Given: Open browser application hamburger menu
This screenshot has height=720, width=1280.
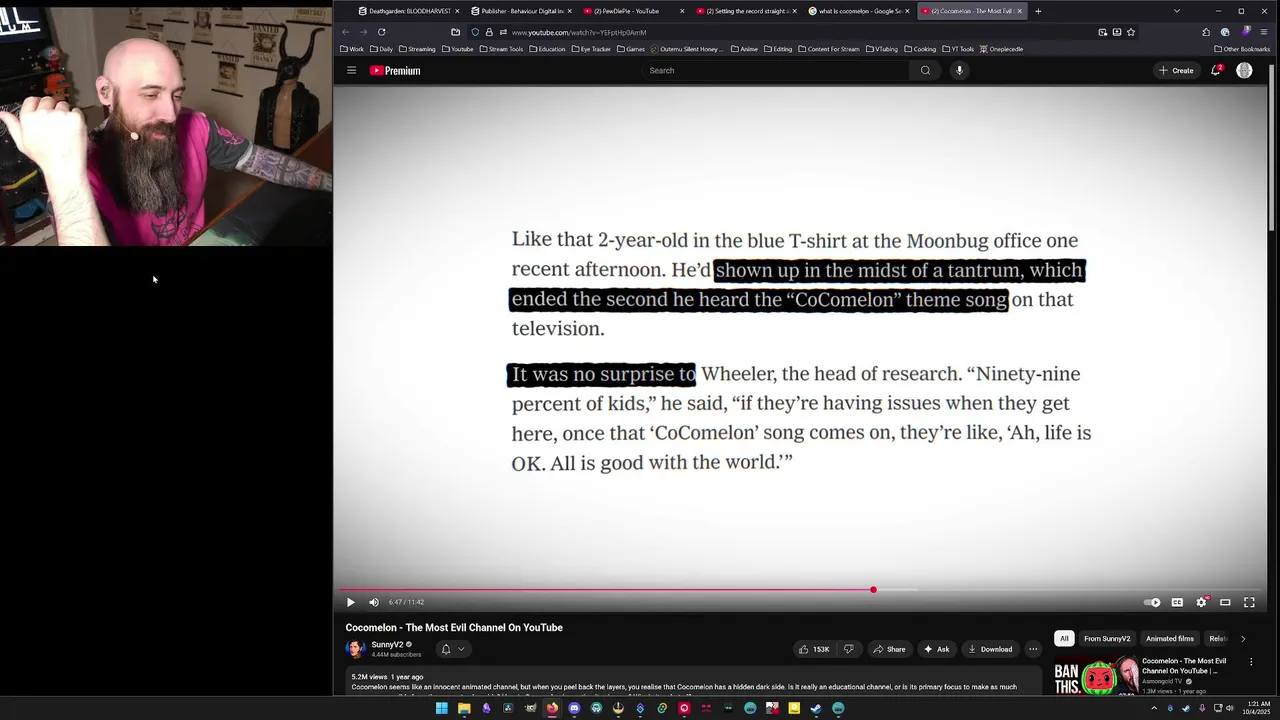Looking at the screenshot, I should 1264,32.
